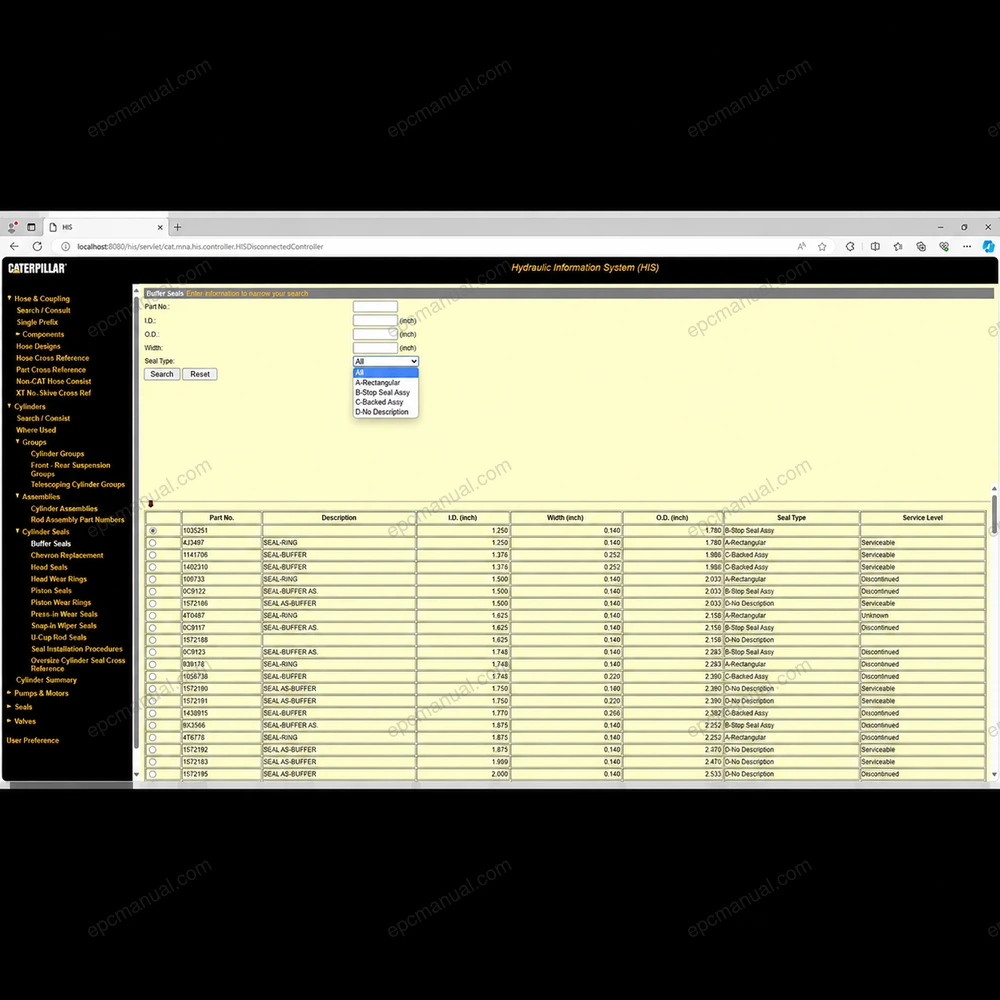Select radio button for part 4T0487
The height and width of the screenshot is (1000, 1000).
tap(152, 616)
